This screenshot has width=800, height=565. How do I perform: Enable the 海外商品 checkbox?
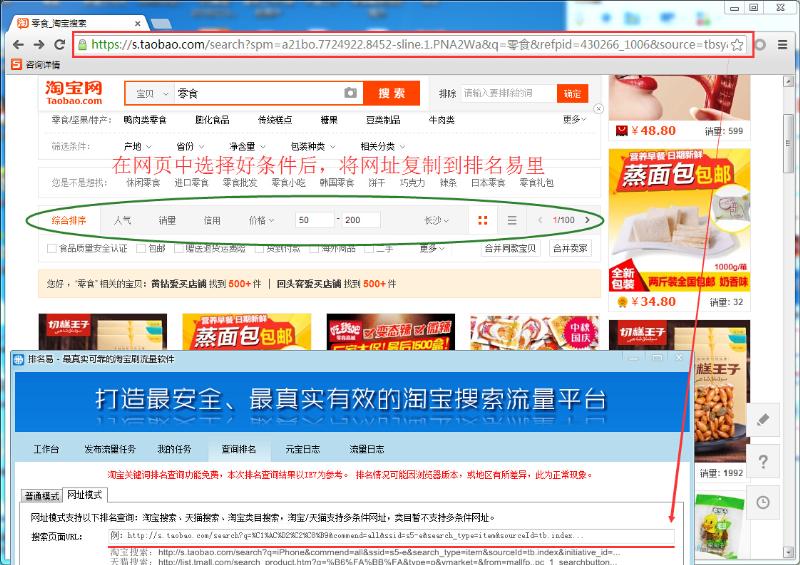314,249
